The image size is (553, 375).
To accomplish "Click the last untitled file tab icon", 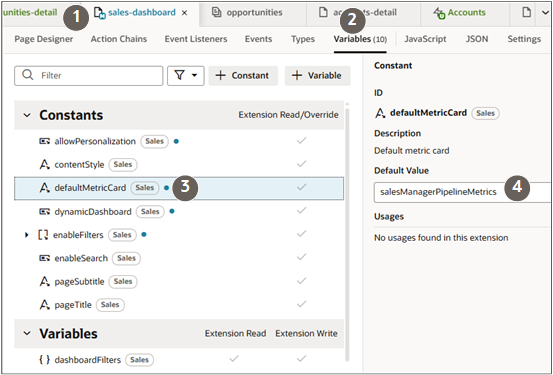I will pyautogui.click(x=527, y=13).
